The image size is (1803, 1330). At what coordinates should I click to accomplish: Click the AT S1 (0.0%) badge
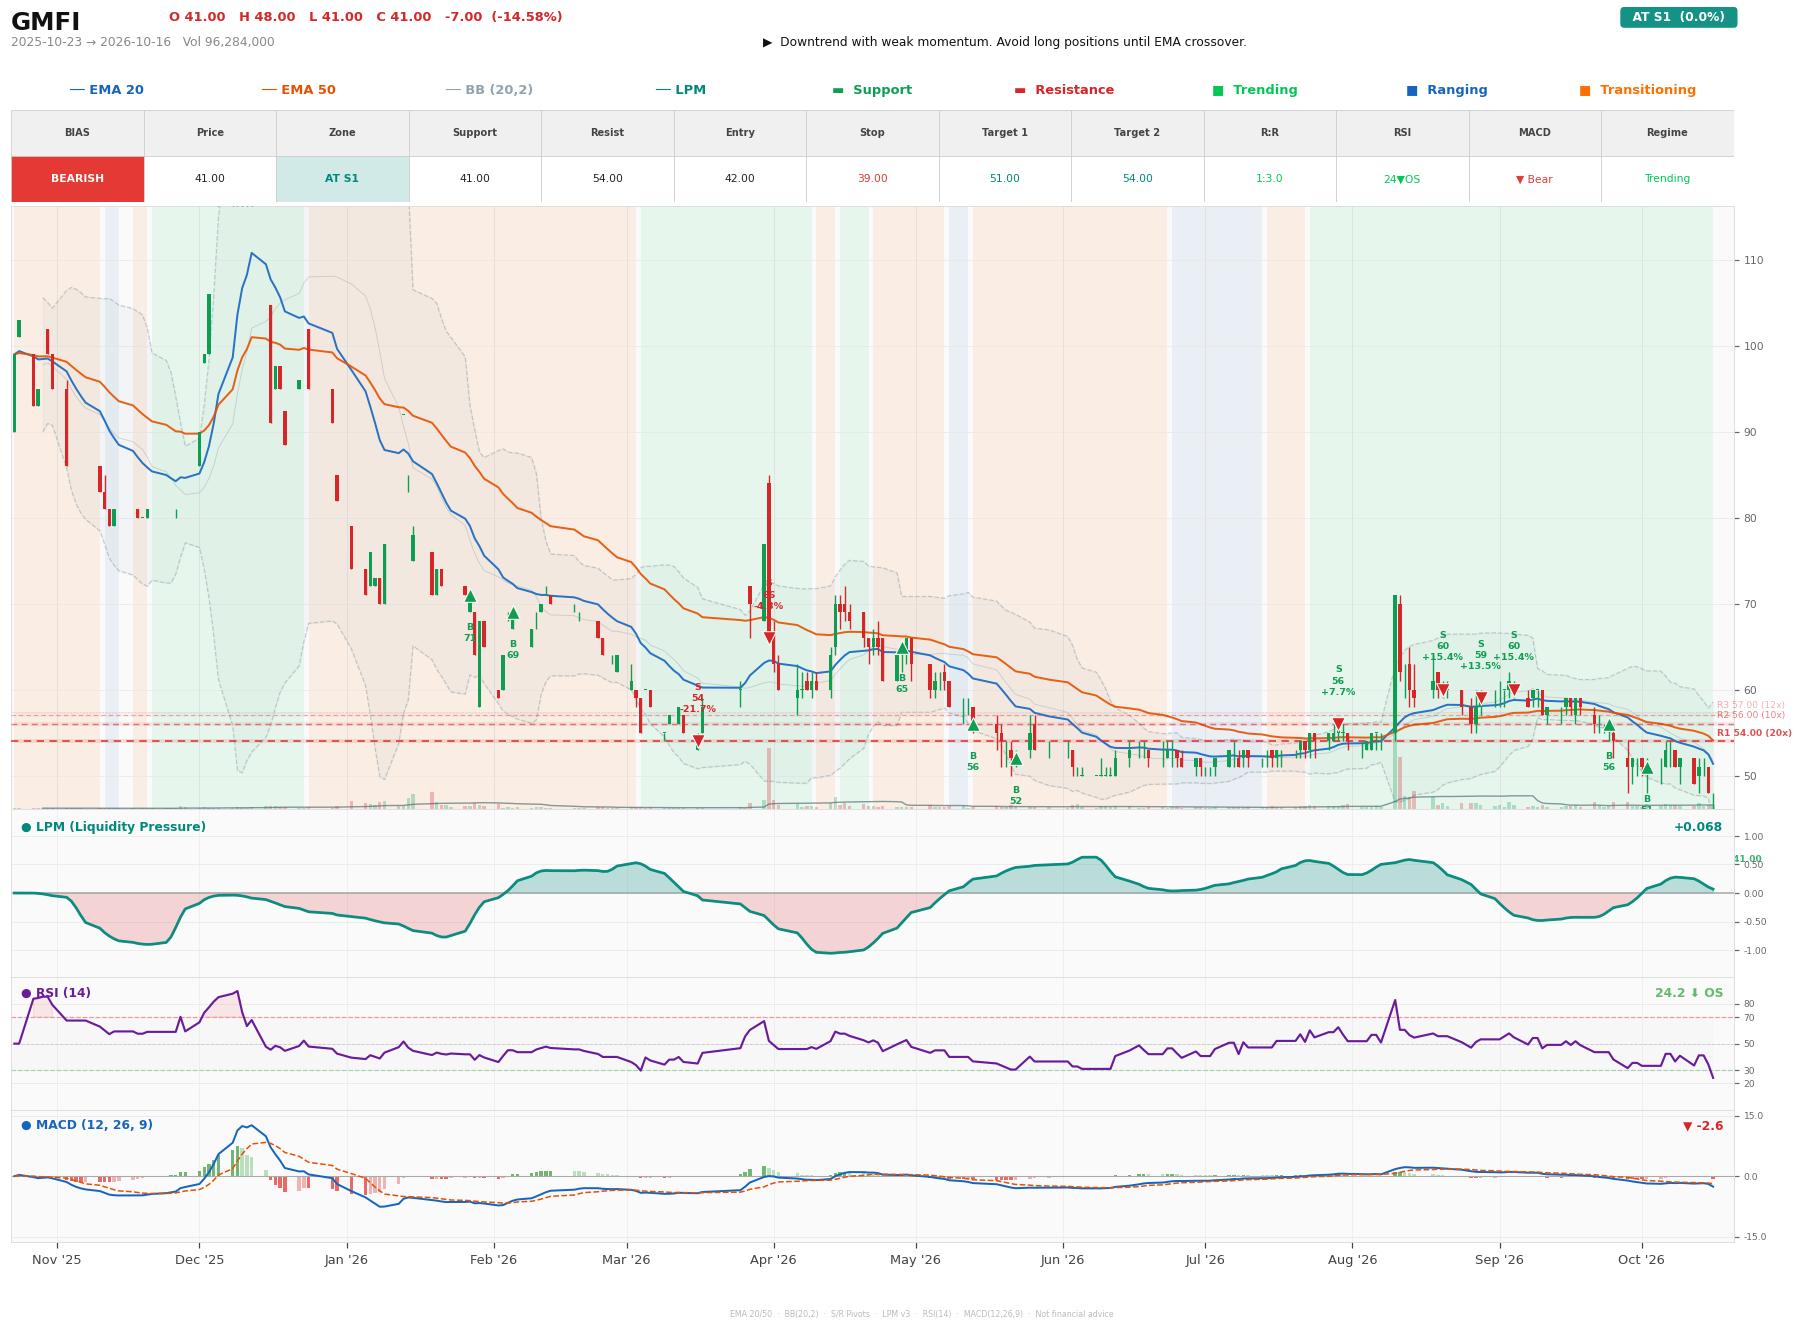point(1678,17)
